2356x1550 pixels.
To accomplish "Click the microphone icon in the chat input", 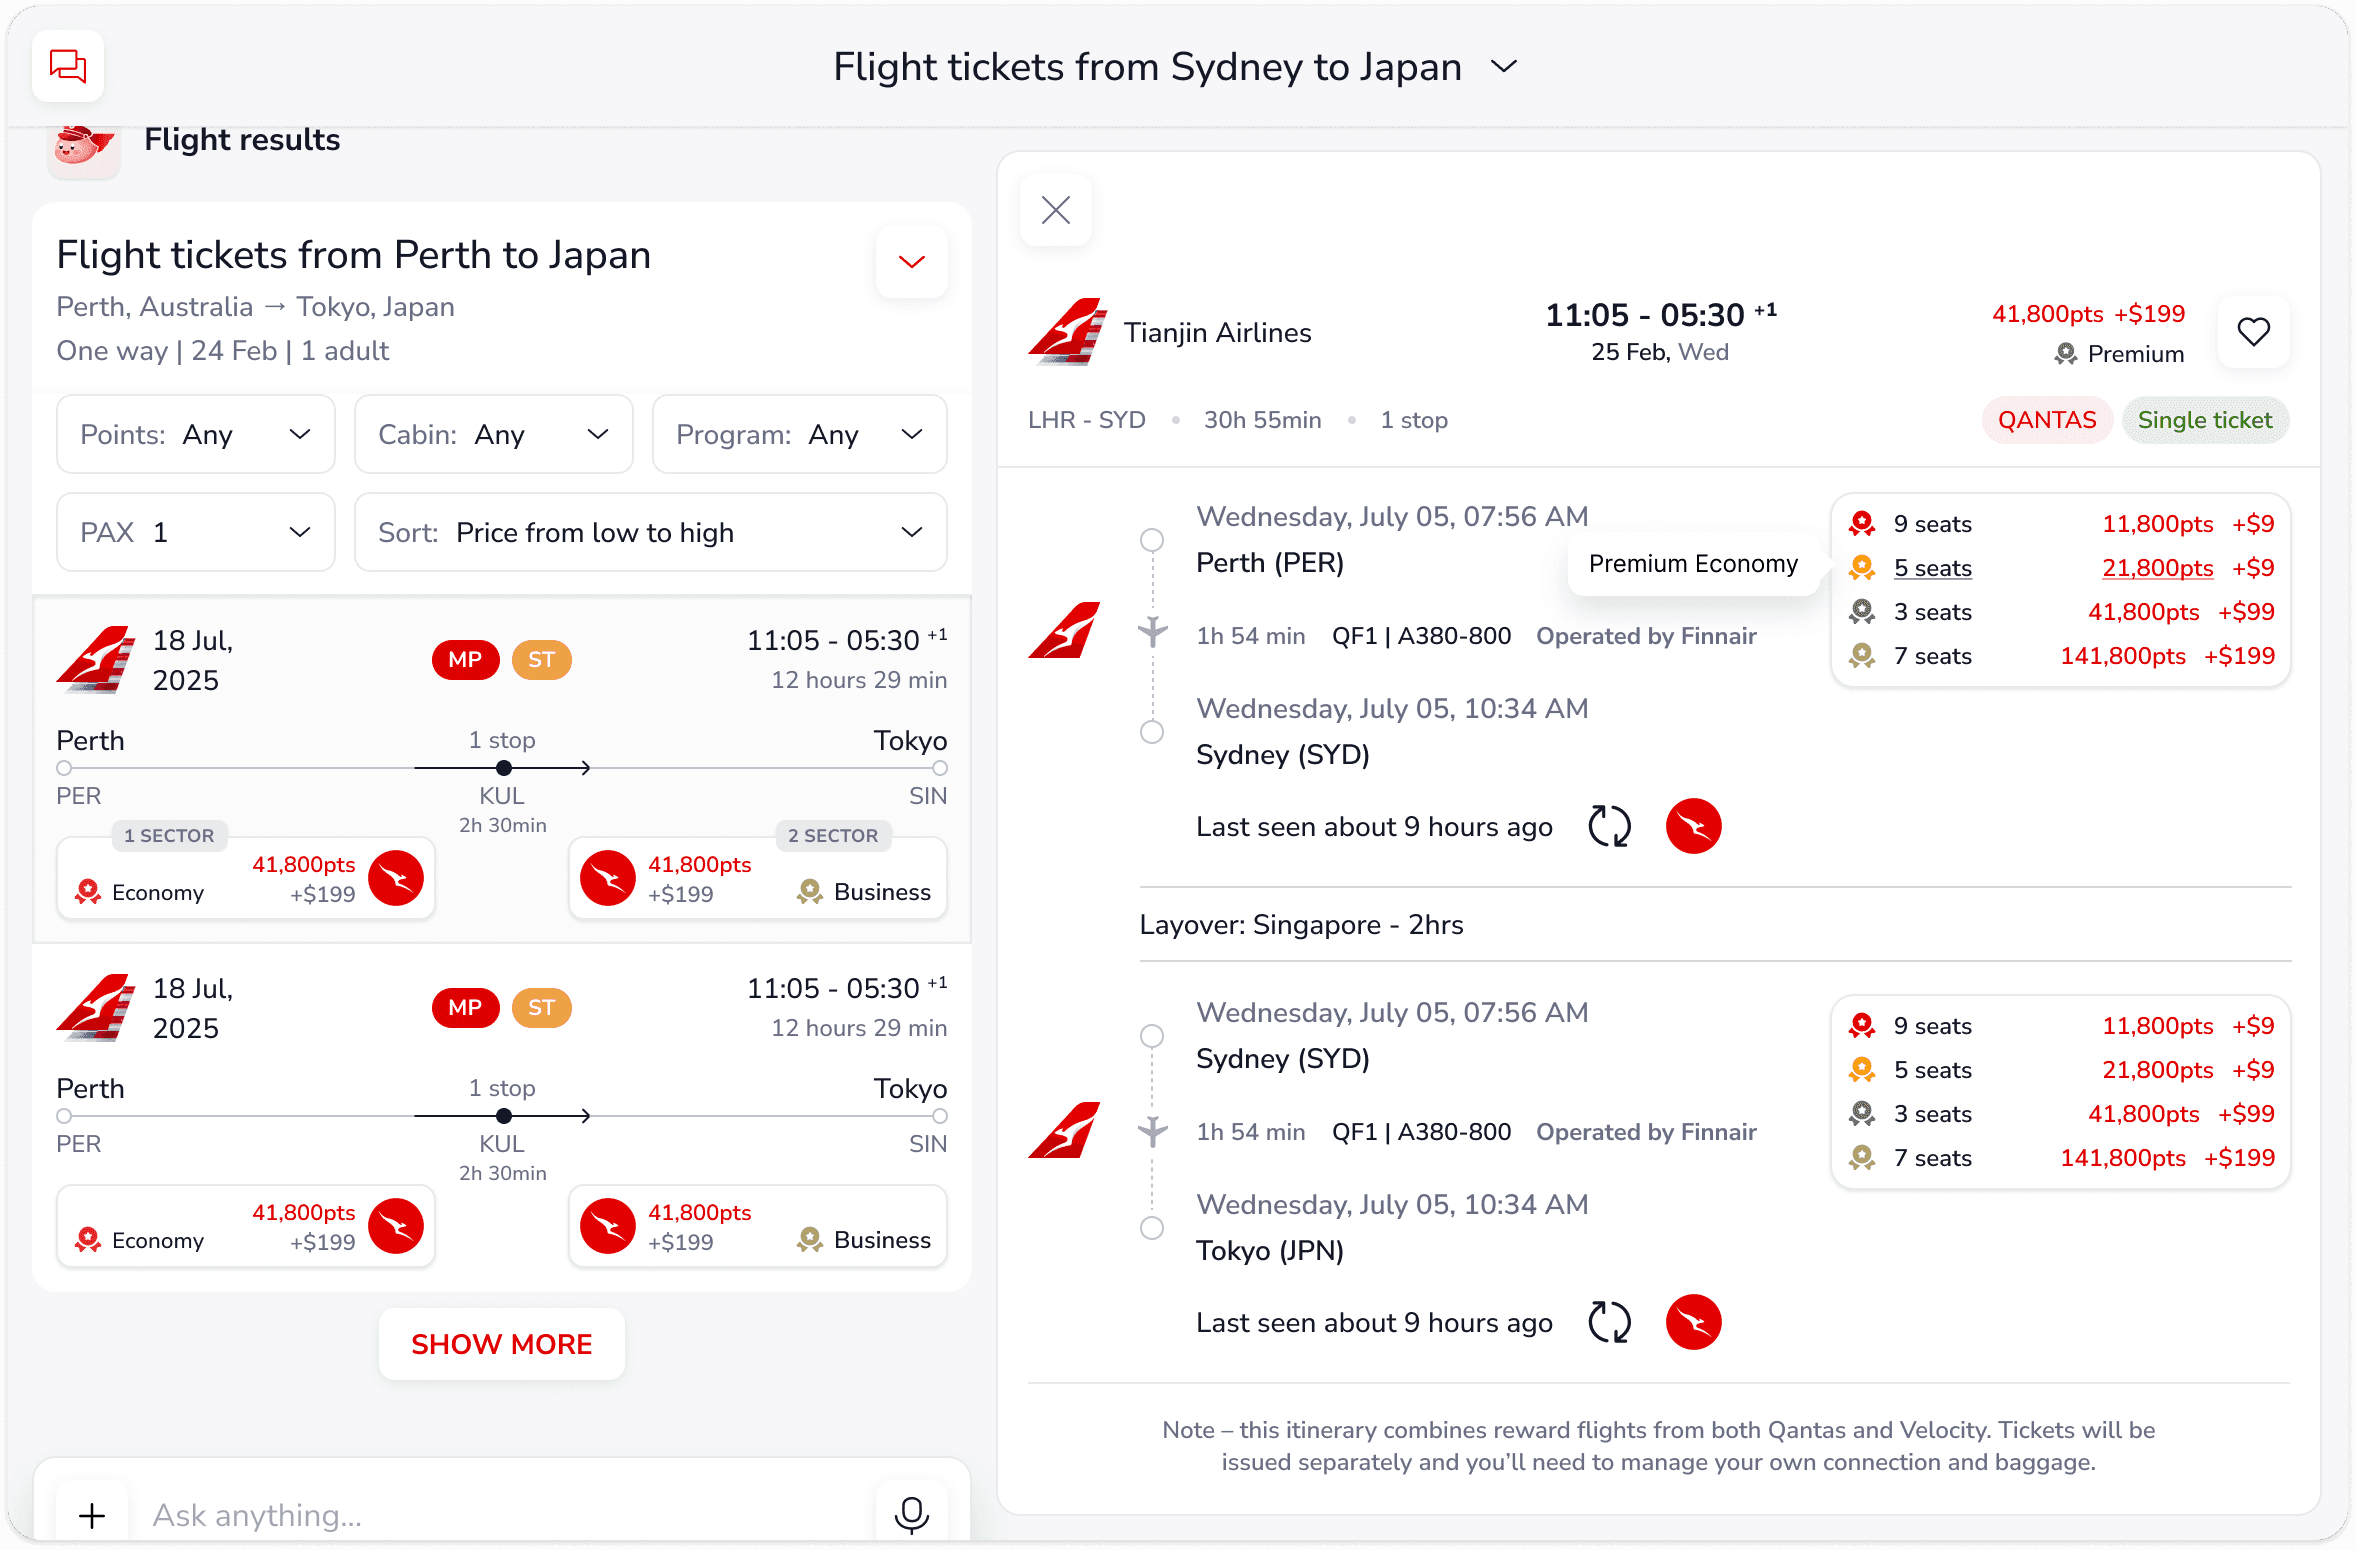I will point(911,1514).
